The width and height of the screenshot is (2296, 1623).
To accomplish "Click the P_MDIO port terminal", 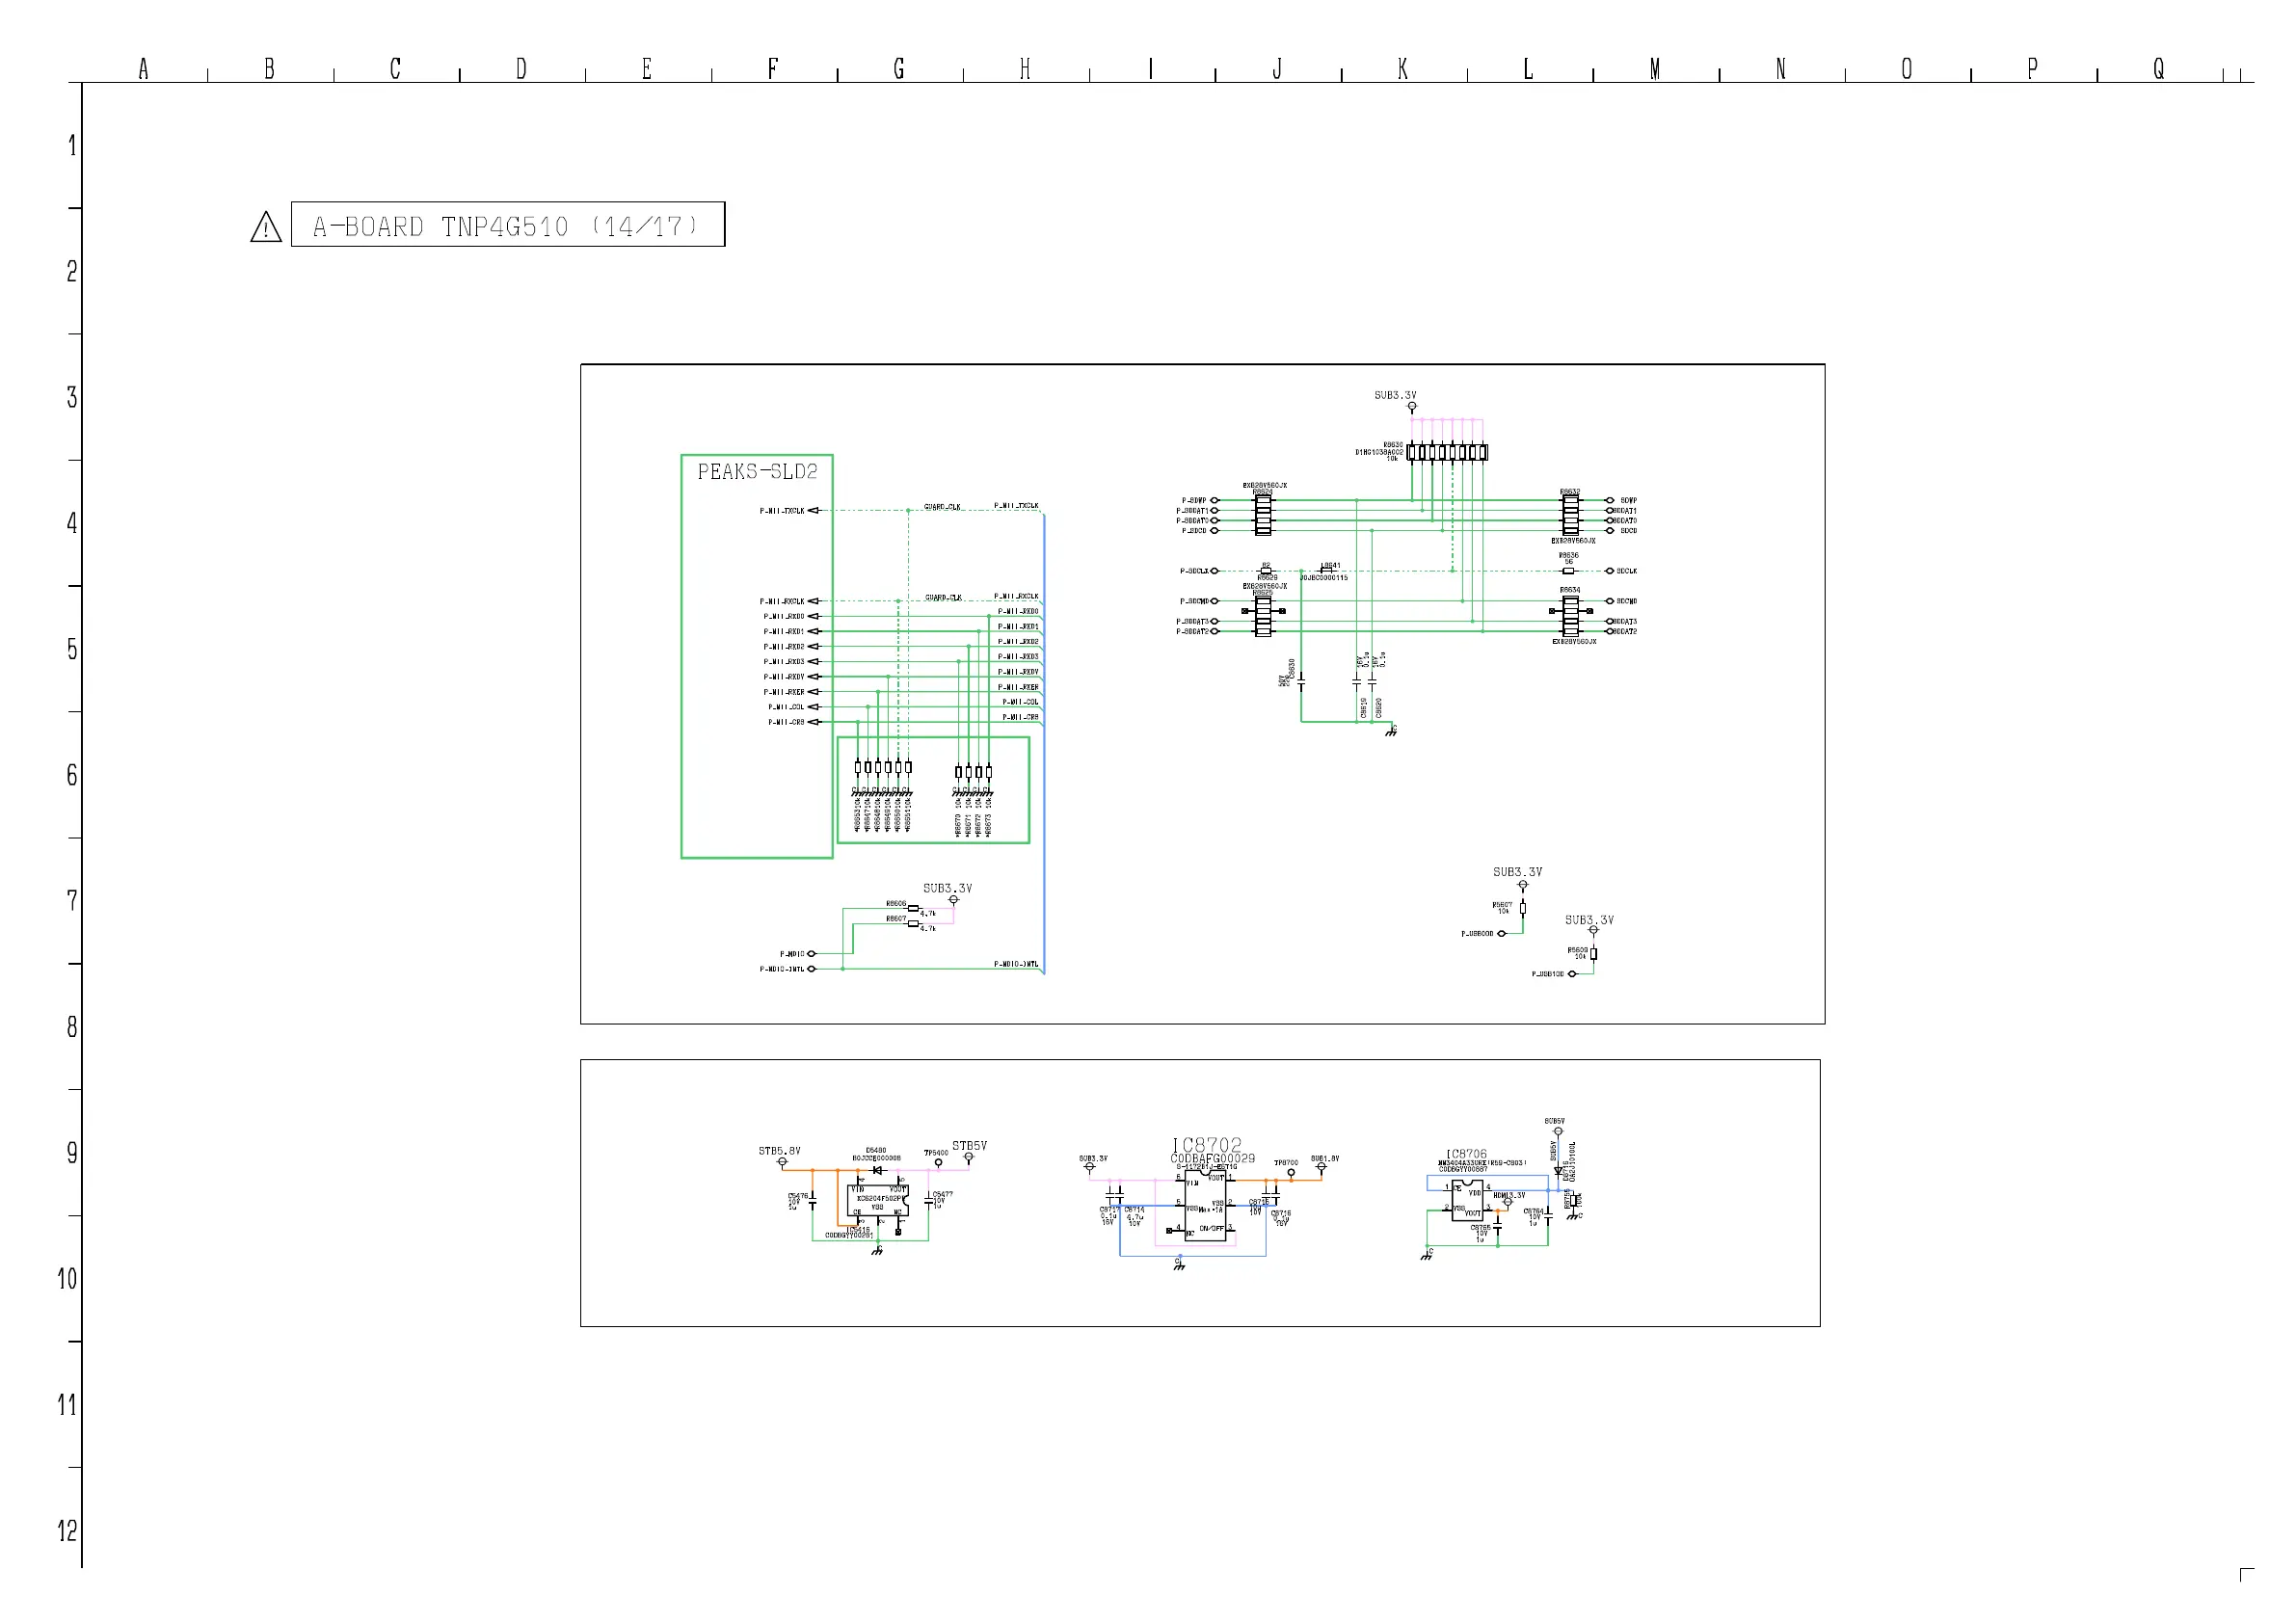I will click(811, 954).
